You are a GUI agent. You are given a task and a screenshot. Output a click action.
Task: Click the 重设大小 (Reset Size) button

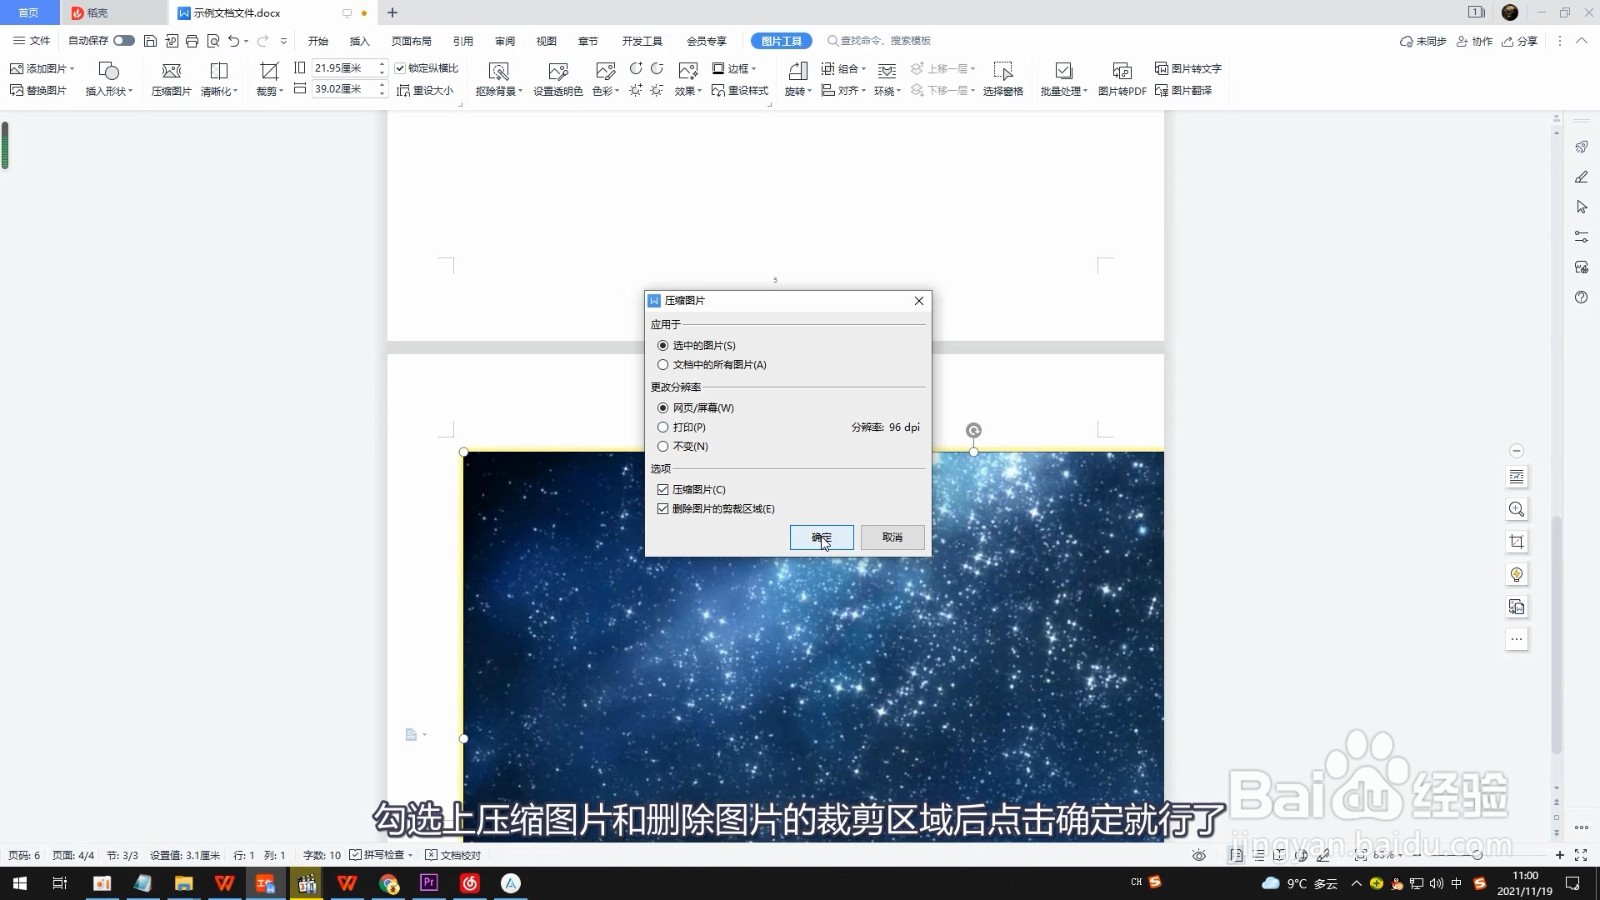pos(425,90)
